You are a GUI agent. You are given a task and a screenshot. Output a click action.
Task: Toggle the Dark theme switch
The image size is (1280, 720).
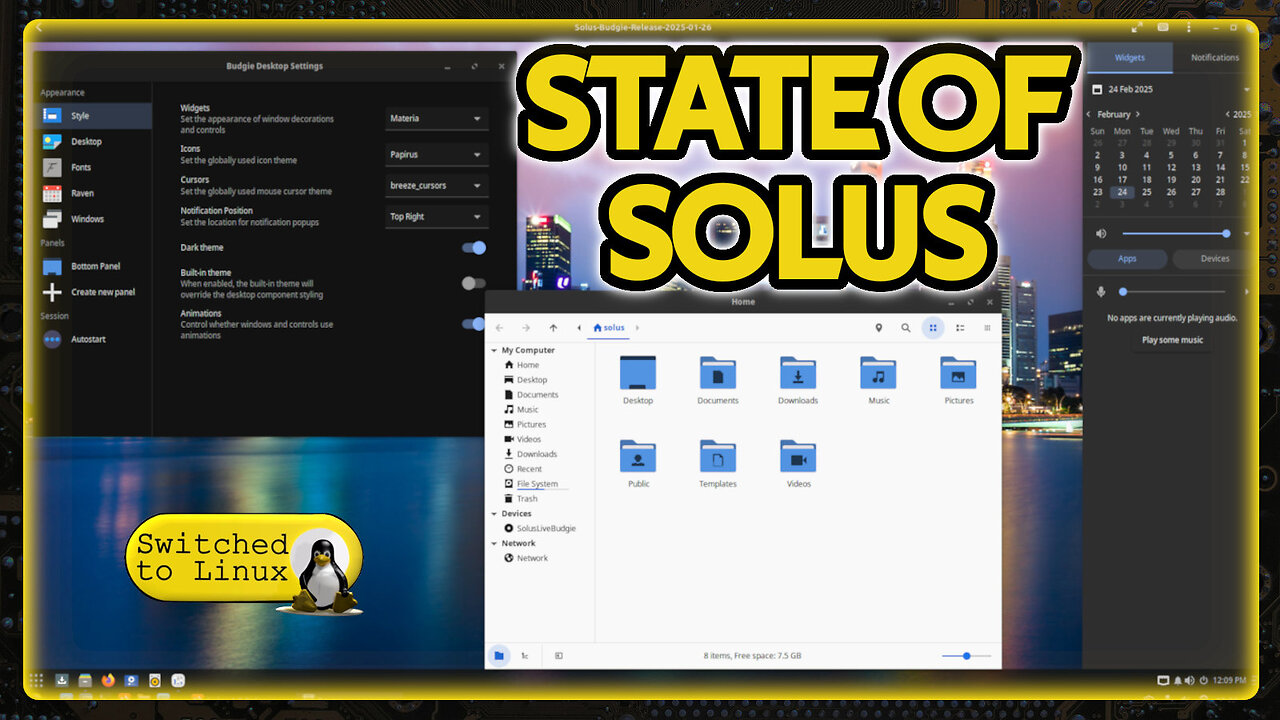[x=473, y=248]
